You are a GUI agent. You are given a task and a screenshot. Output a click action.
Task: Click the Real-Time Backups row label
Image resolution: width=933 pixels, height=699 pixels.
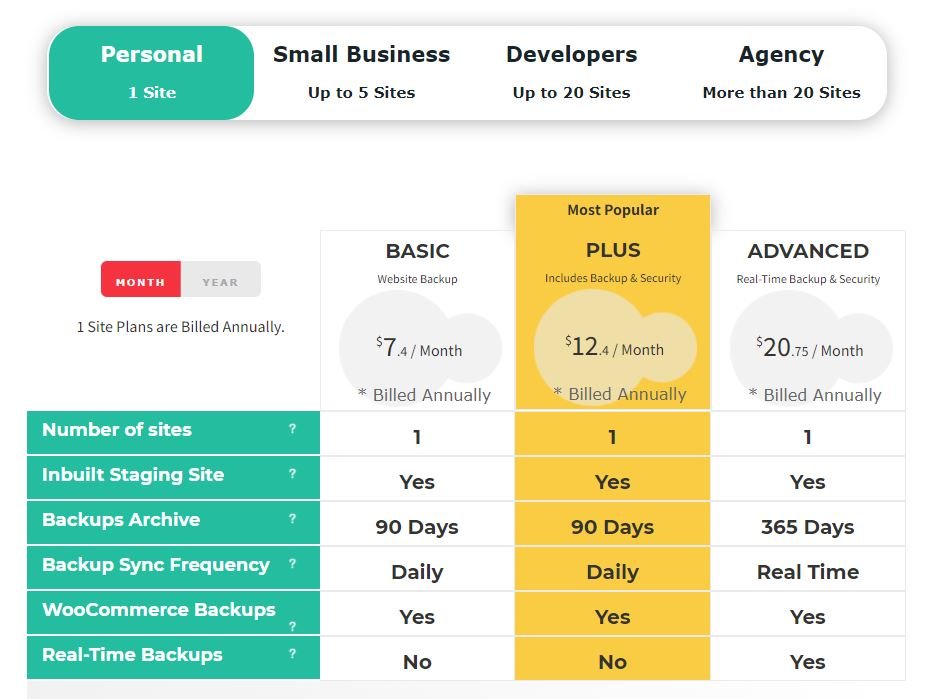pyautogui.click(x=132, y=655)
